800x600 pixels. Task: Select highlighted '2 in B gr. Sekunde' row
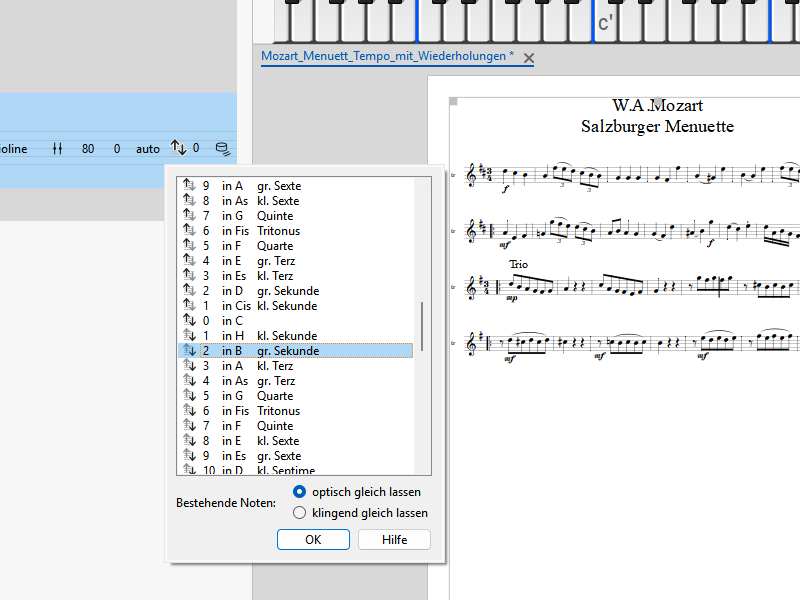coord(296,351)
